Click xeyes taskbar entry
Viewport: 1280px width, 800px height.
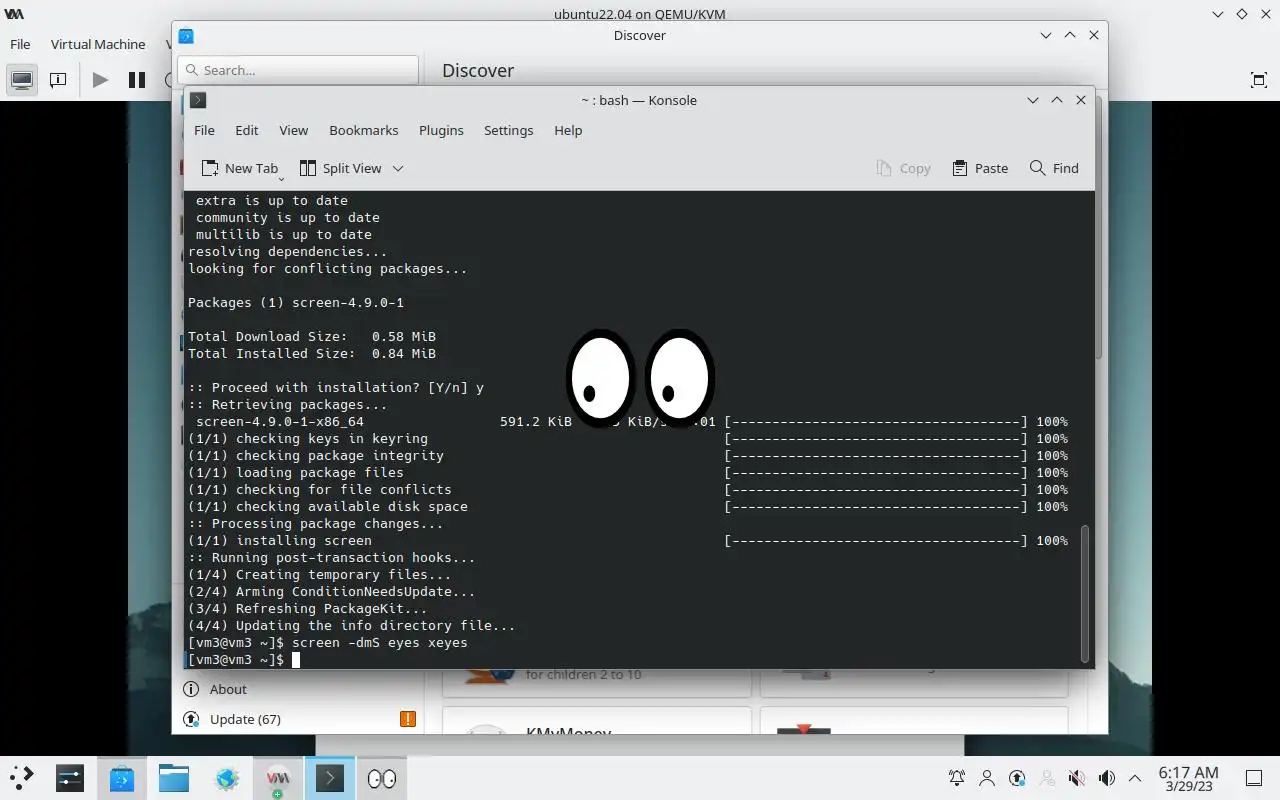382,777
